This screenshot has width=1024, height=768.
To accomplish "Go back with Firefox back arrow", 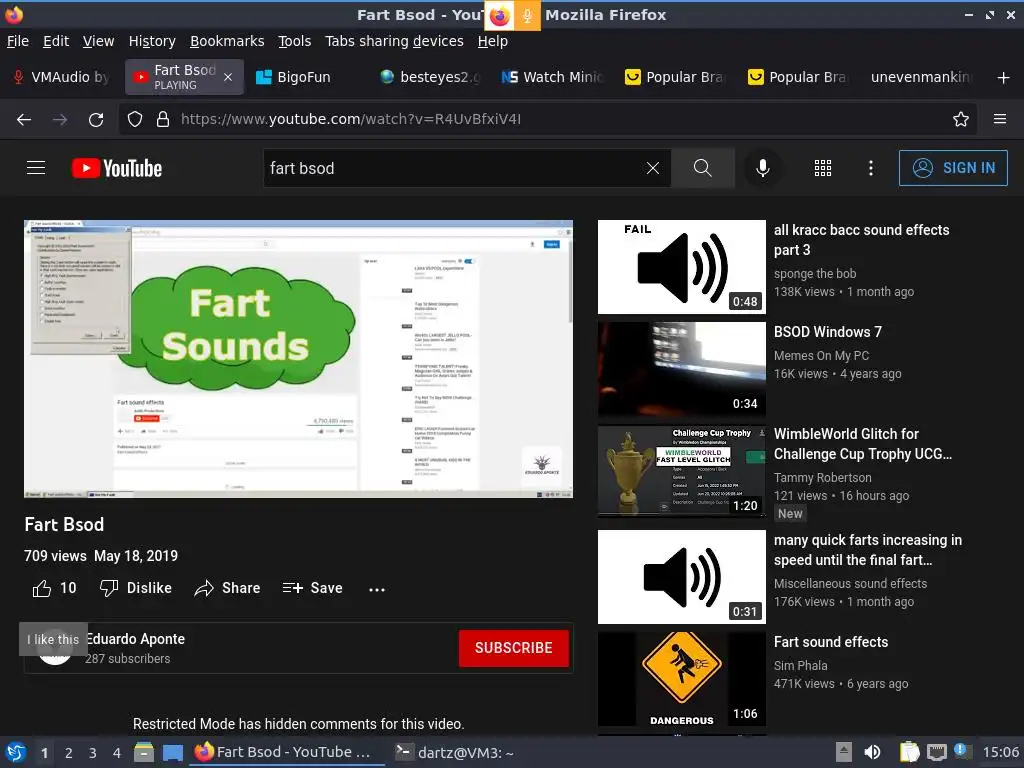I will tap(24, 120).
